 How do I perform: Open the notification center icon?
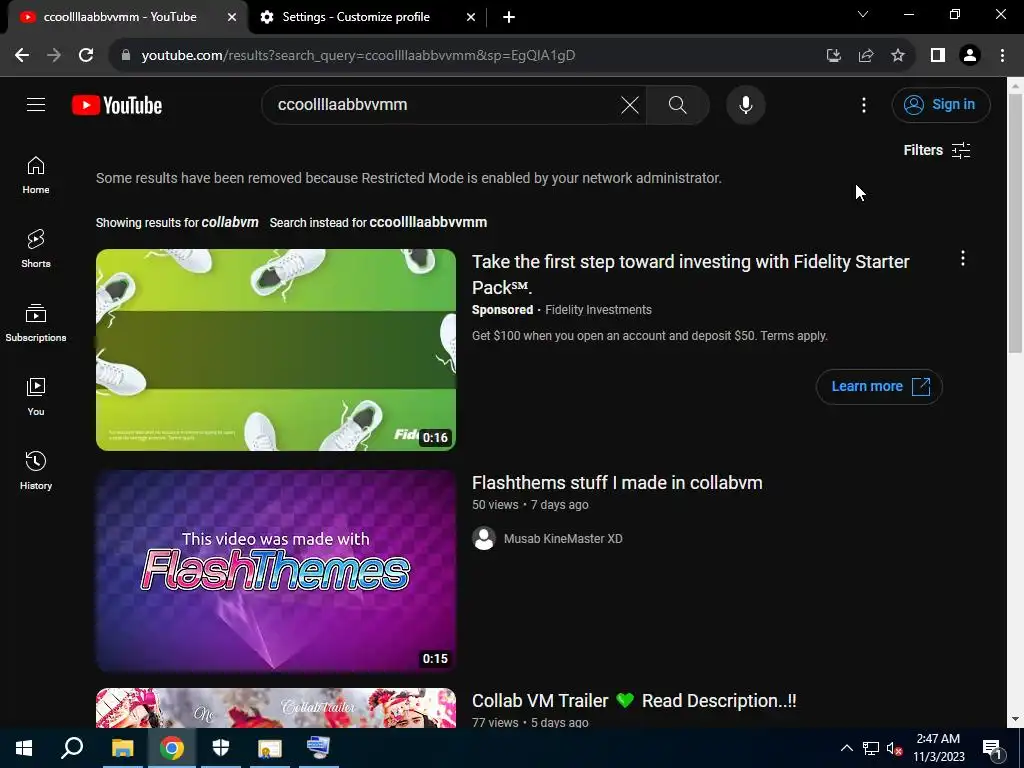pos(993,748)
